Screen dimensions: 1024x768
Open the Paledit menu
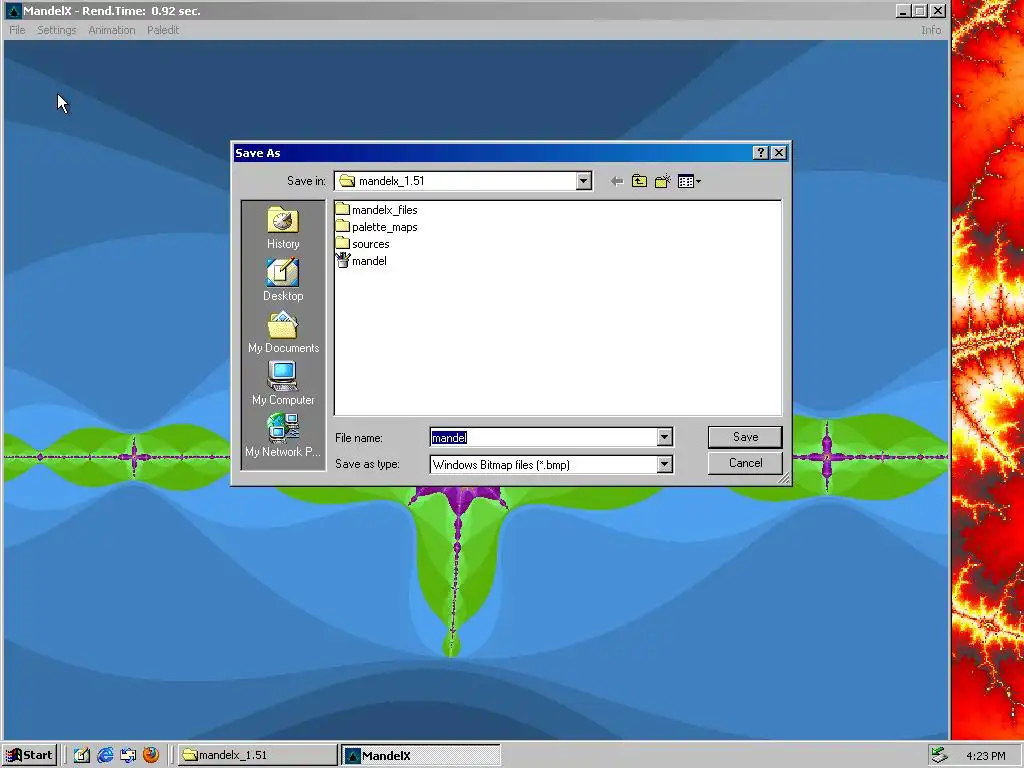tap(163, 30)
